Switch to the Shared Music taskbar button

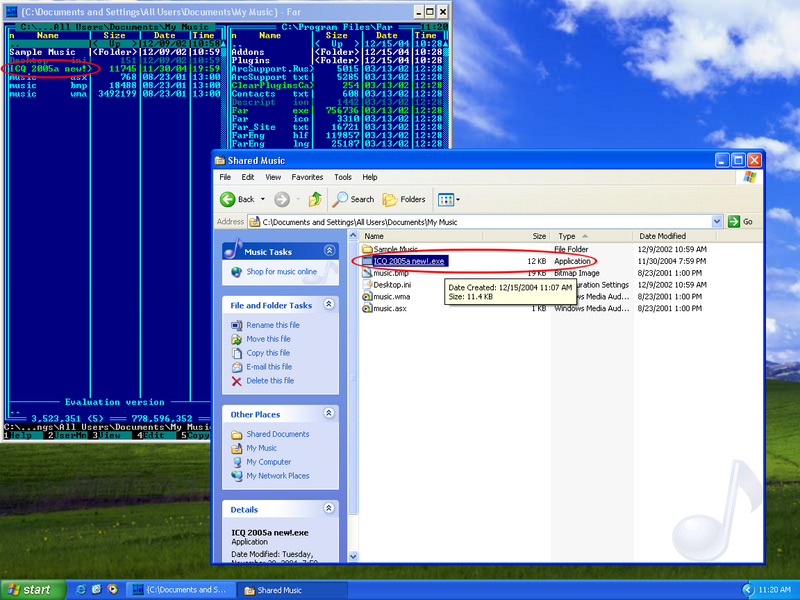click(293, 590)
